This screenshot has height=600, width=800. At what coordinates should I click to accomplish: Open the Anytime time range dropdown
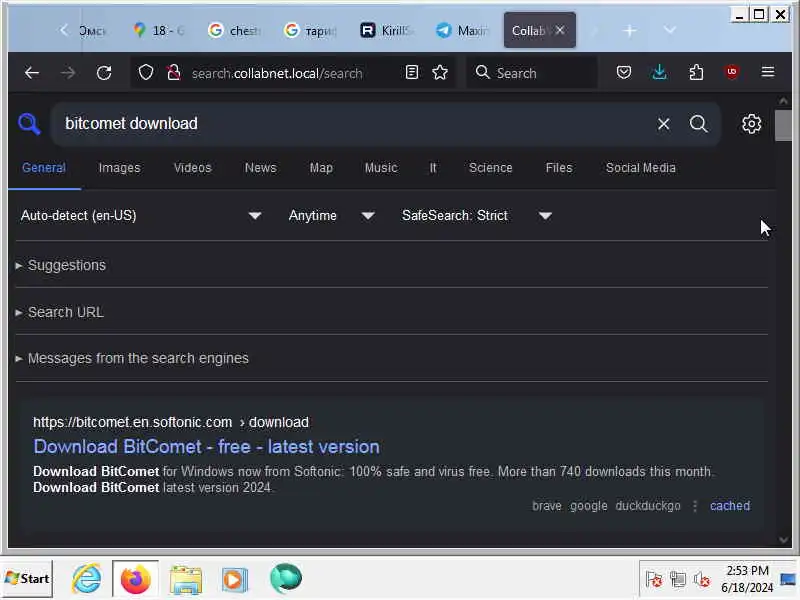pyautogui.click(x=332, y=216)
